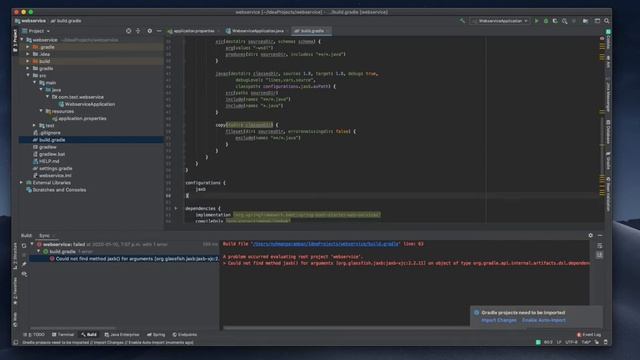
Task: Click the green inspection indicator at editor top right
Action: [608, 31]
